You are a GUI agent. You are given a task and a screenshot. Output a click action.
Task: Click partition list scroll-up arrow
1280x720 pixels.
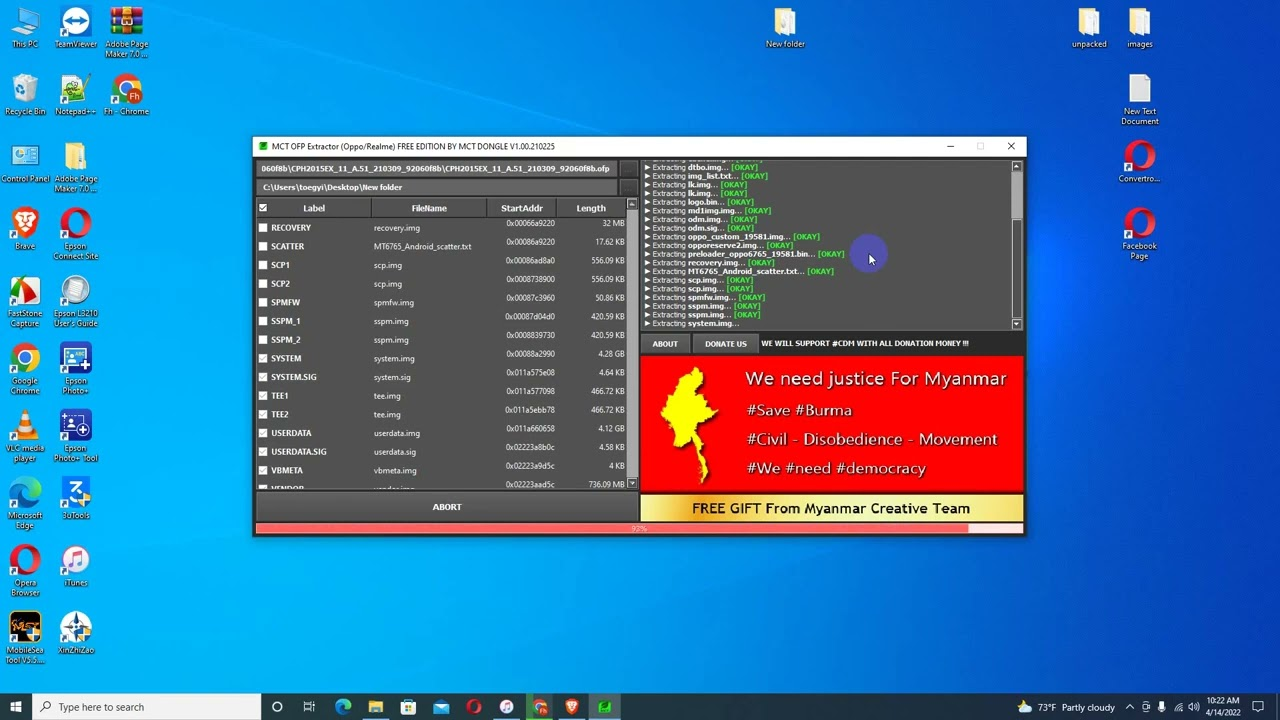point(632,204)
